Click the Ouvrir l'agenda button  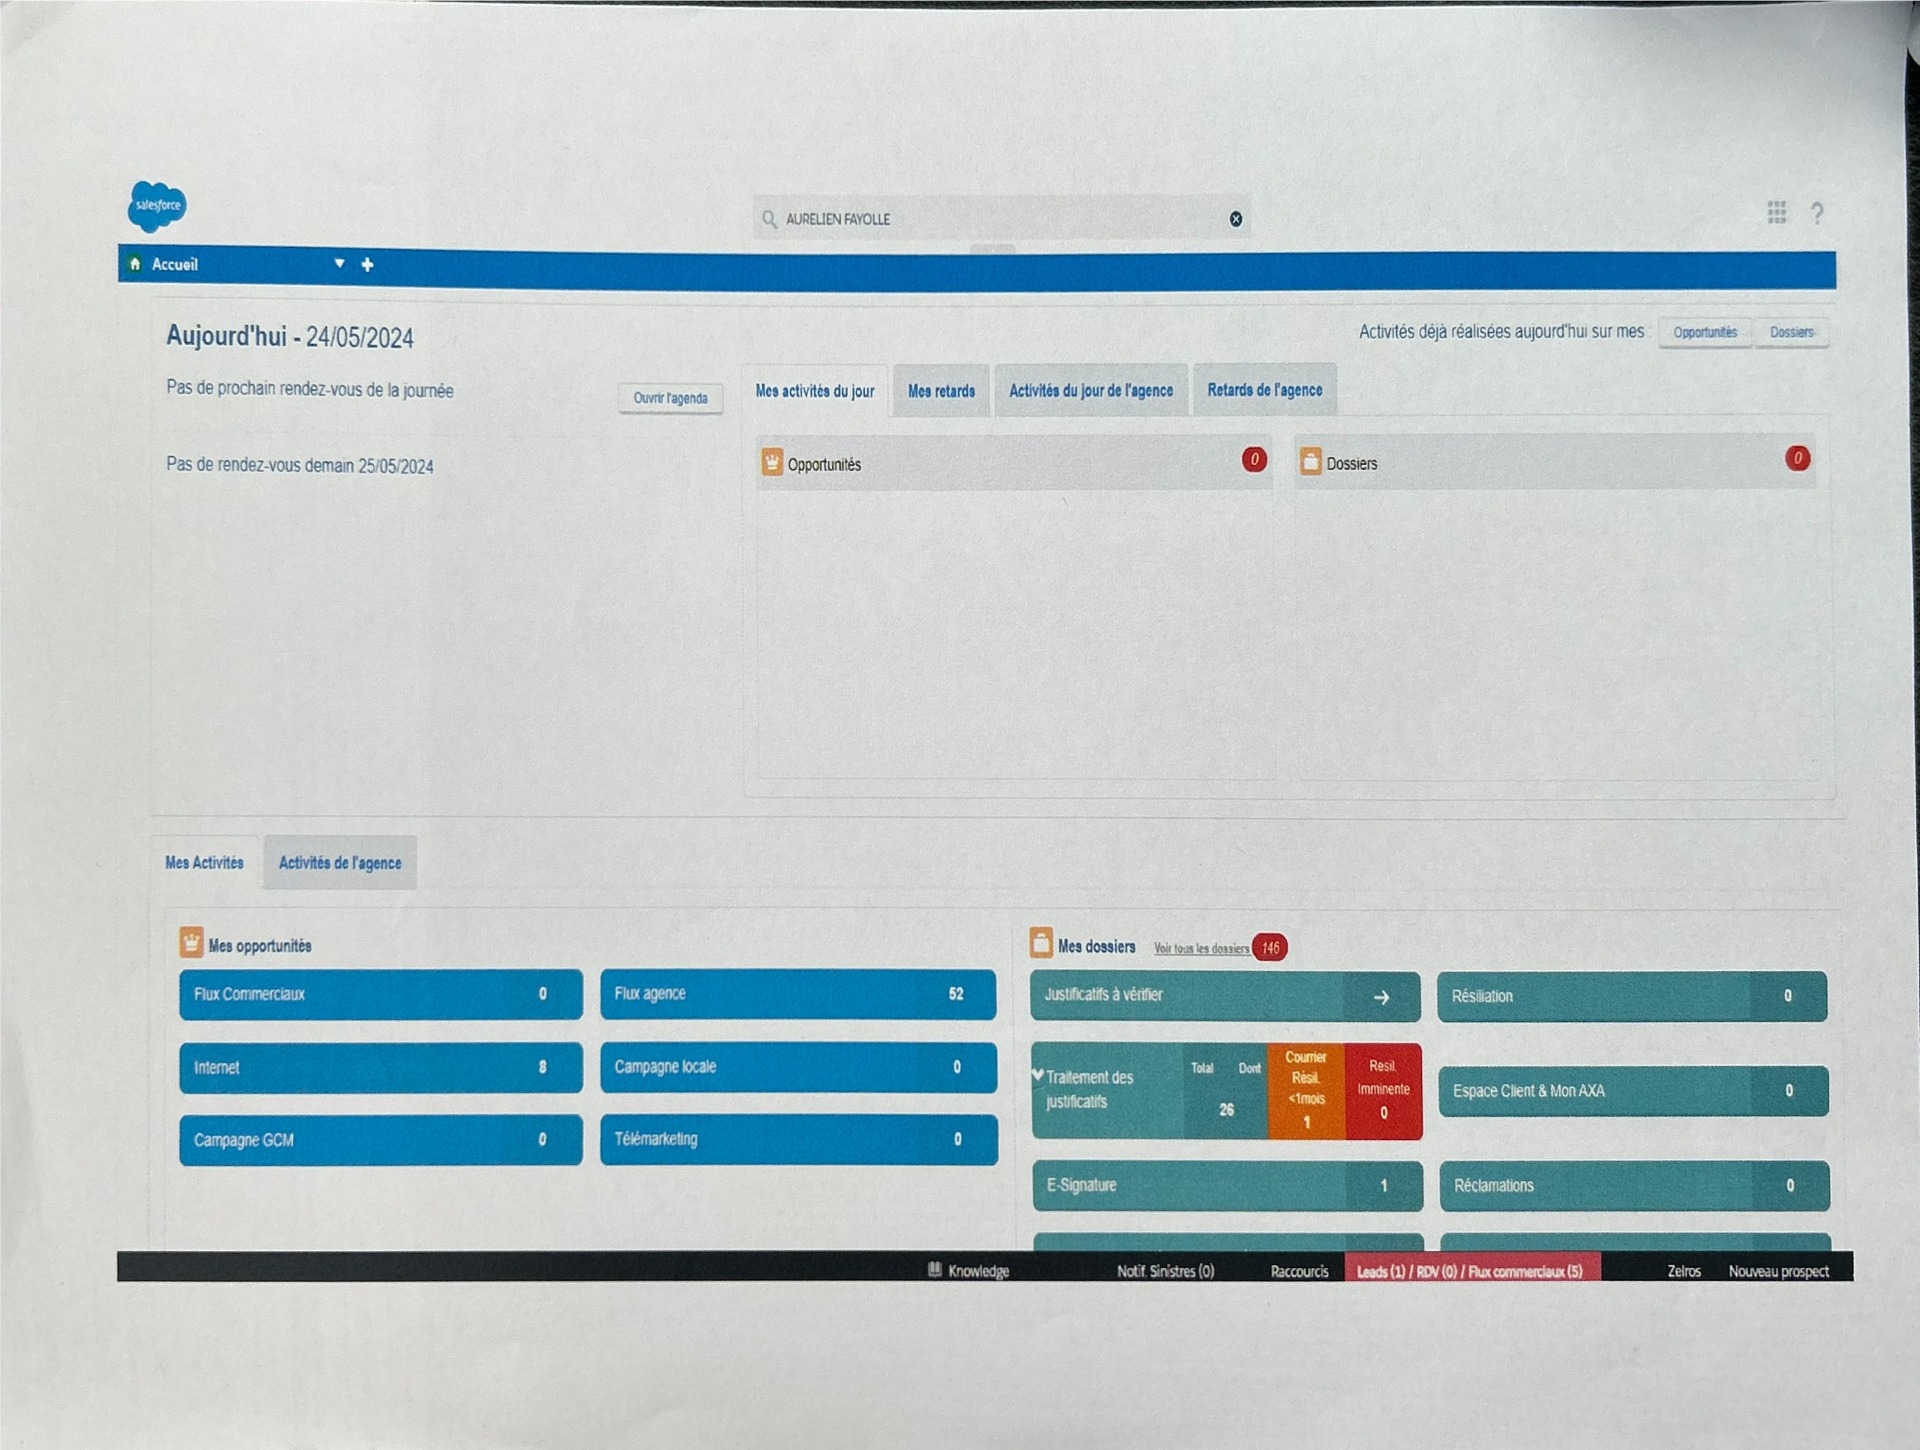coord(670,398)
